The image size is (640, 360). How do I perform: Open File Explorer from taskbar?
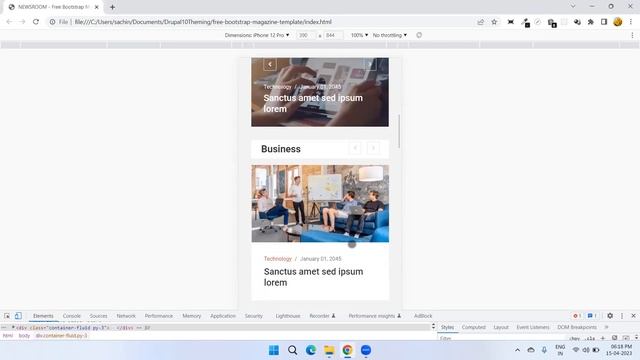(x=329, y=350)
